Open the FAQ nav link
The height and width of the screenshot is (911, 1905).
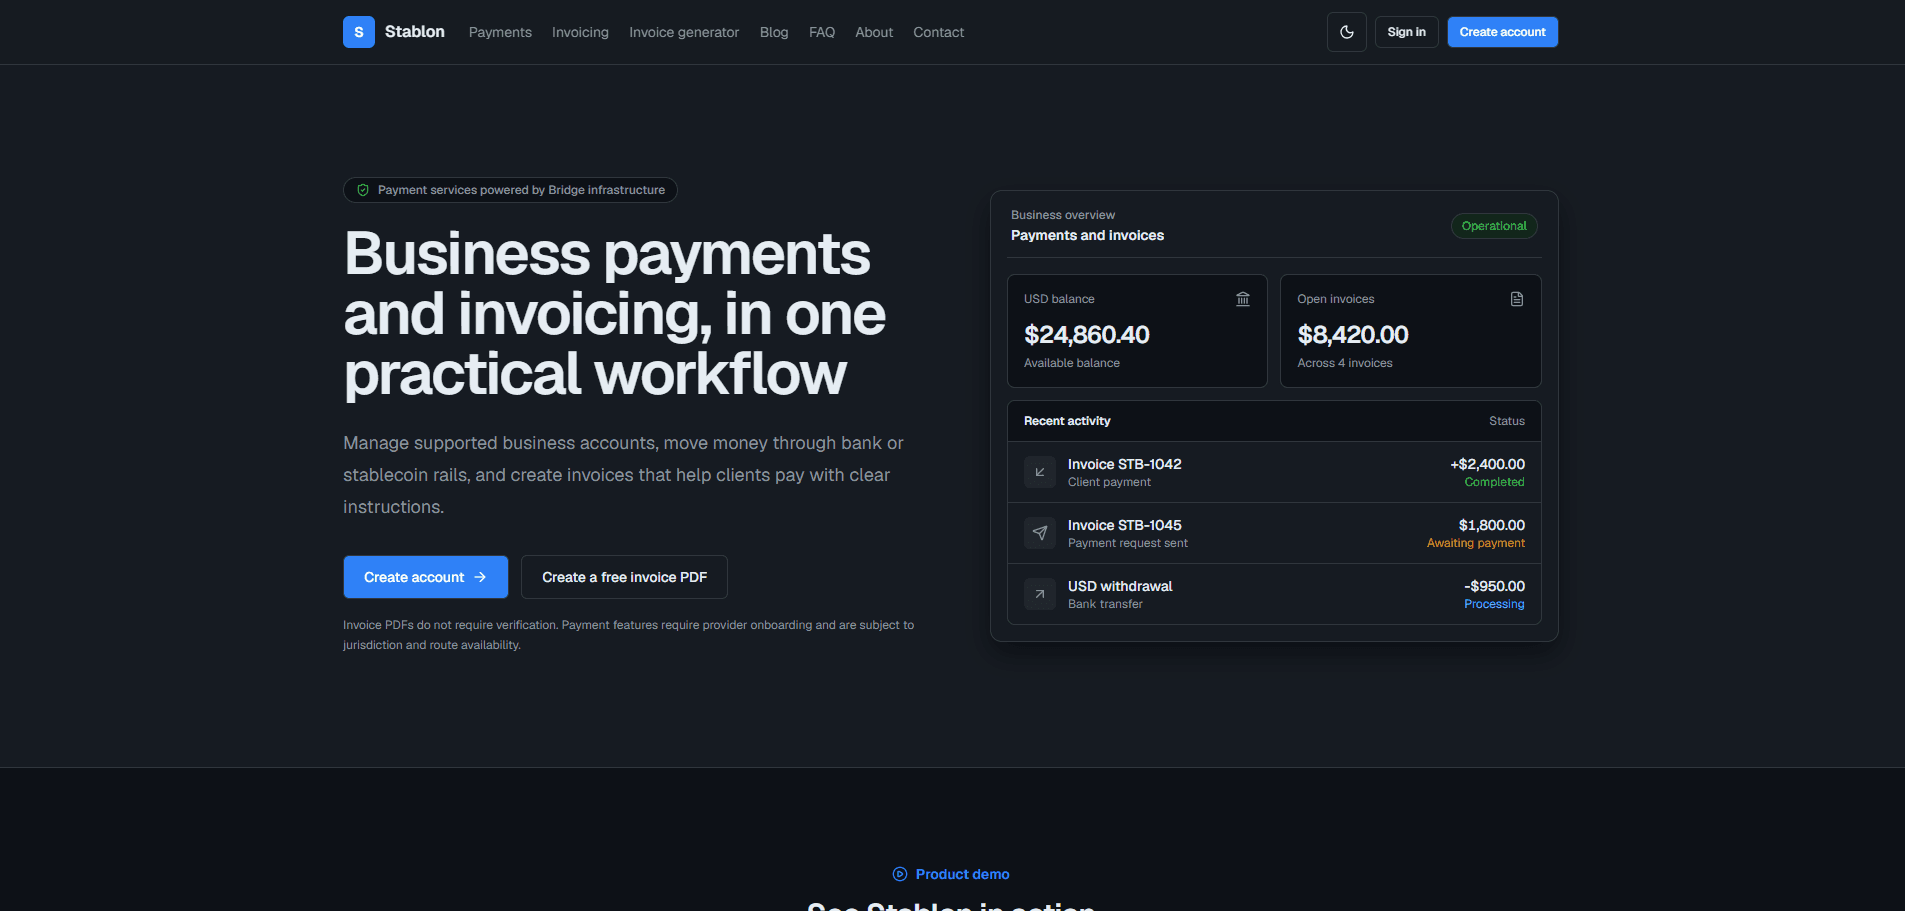tap(822, 32)
